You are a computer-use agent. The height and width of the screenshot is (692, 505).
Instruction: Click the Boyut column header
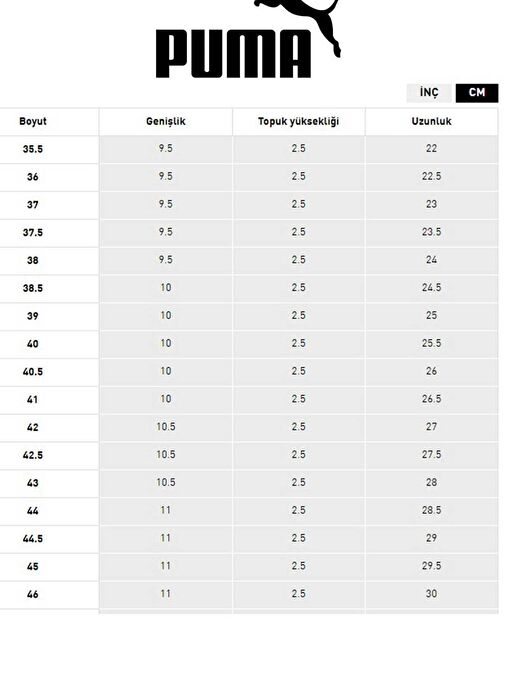click(x=33, y=121)
